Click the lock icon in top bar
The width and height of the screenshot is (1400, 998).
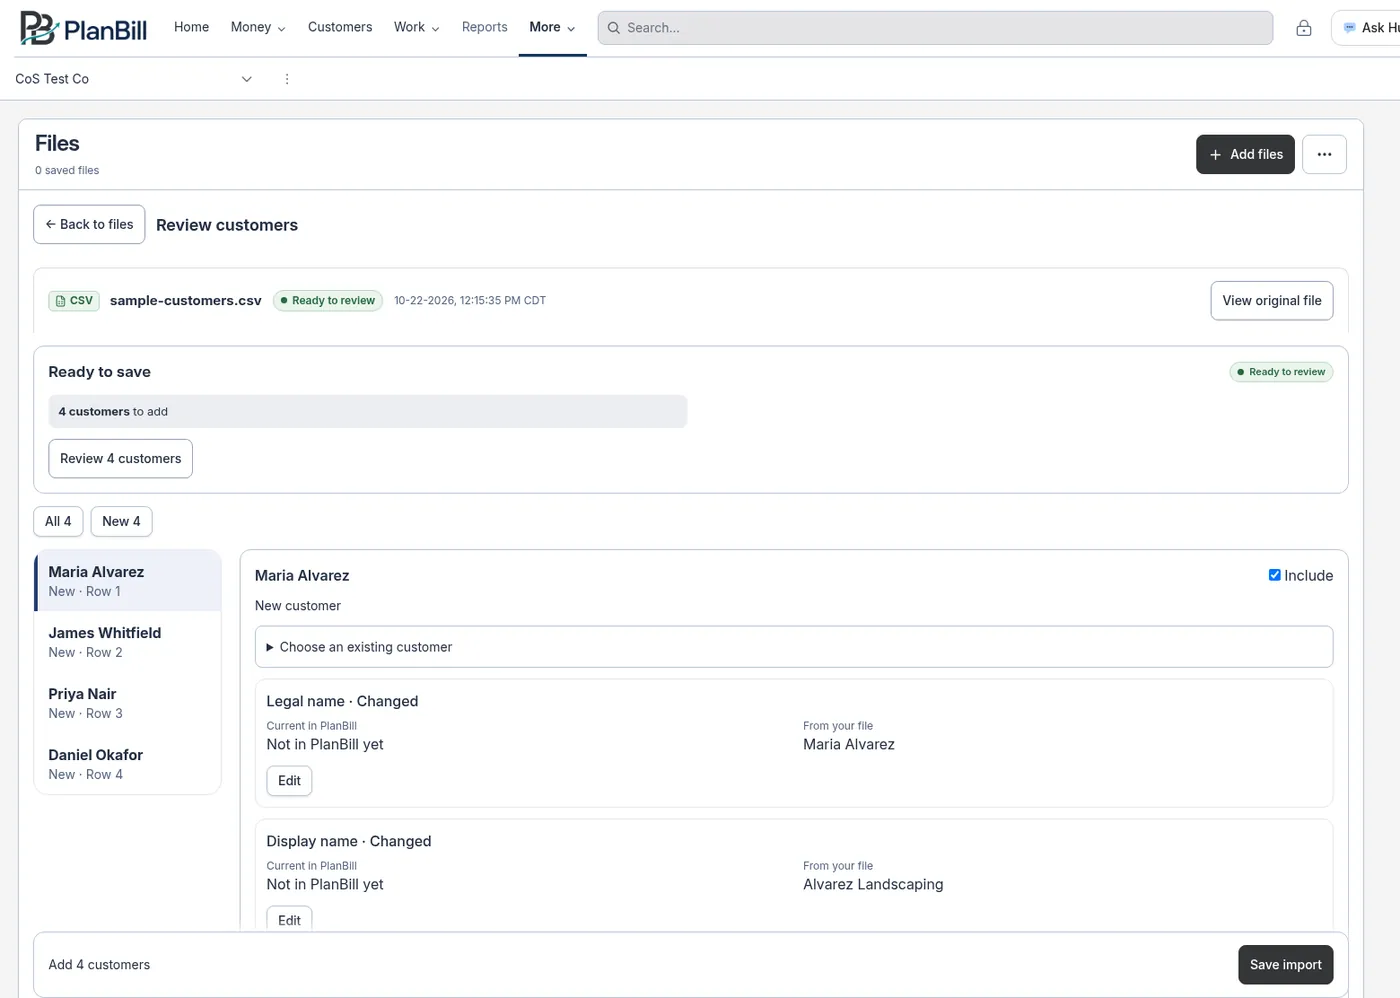(1304, 28)
